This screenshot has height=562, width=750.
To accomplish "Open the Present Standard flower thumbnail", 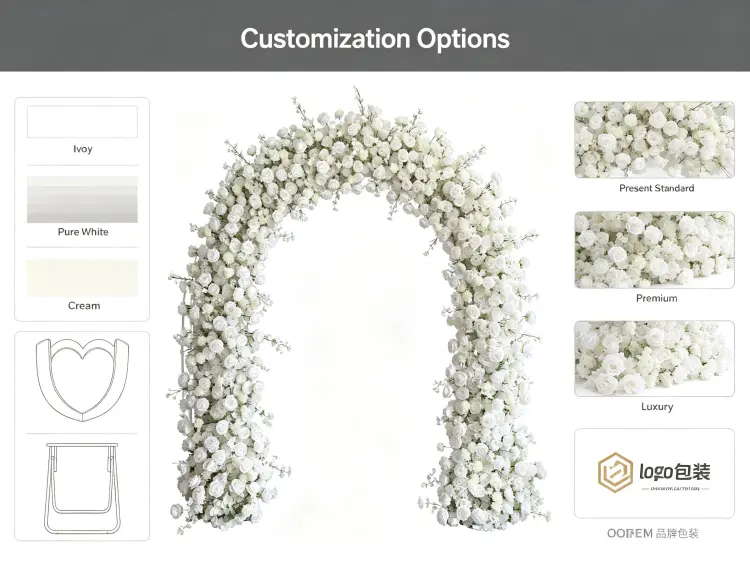I will (x=654, y=140).
